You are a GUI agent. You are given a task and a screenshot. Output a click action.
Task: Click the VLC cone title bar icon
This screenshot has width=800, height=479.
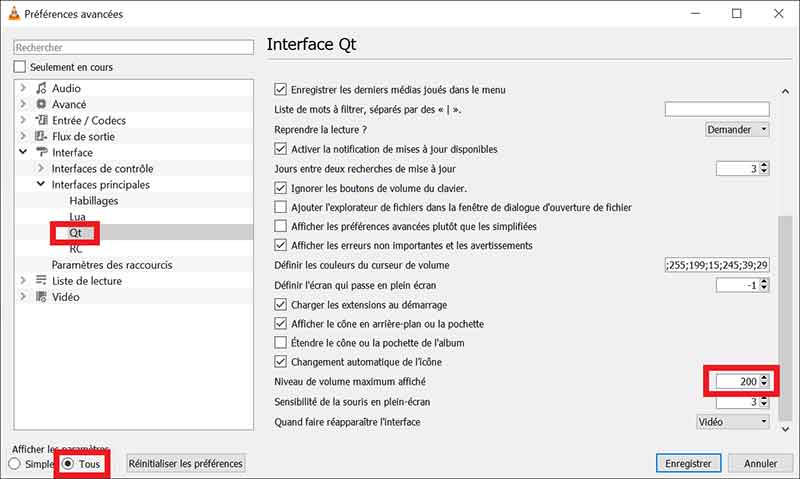pos(14,14)
